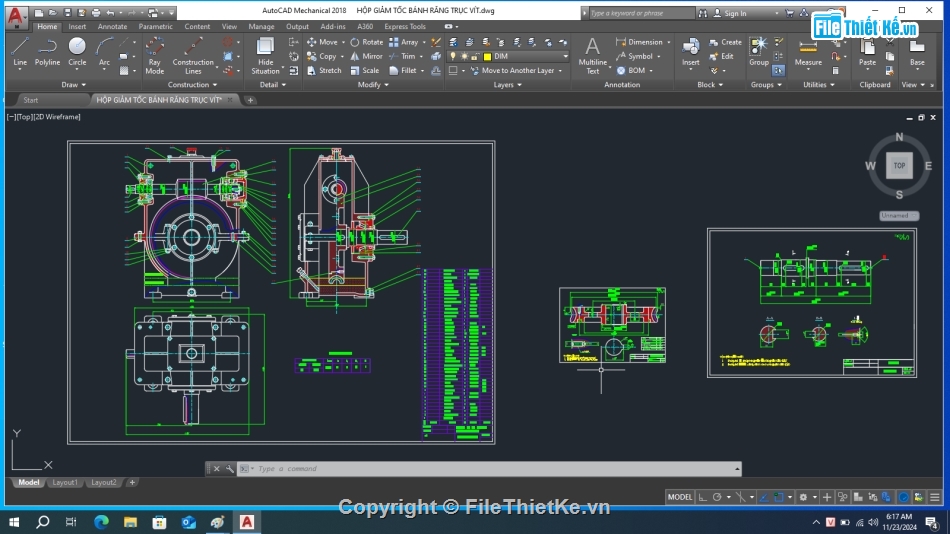This screenshot has width=950, height=534.
Task: Click the Group tool
Action: pos(759,52)
